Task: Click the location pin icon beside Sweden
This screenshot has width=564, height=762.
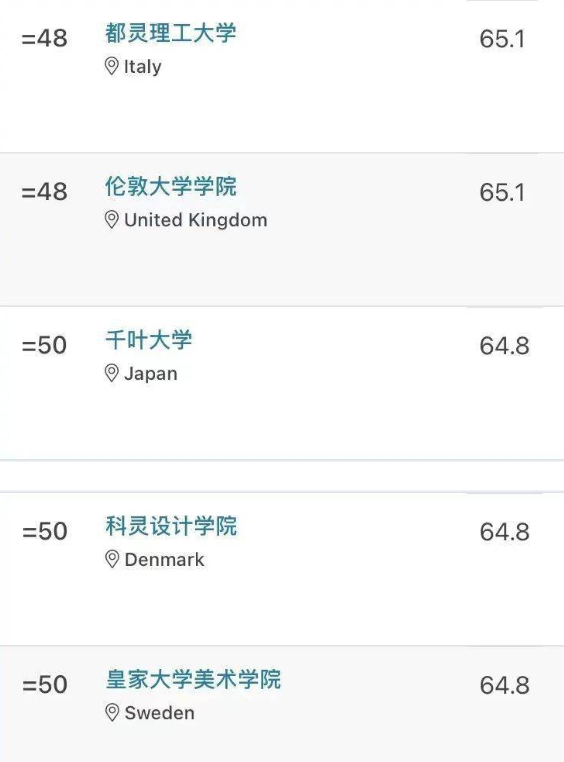Action: [112, 713]
